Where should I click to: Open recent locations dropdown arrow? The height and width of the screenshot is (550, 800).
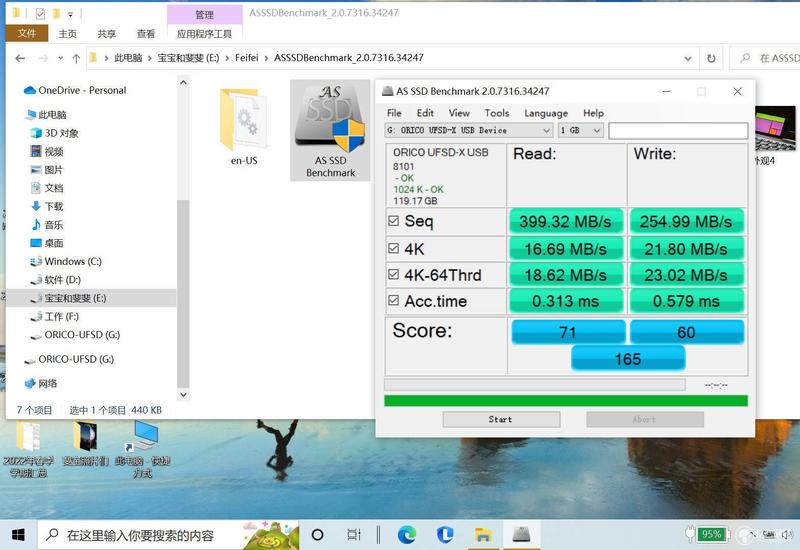(x=61, y=58)
